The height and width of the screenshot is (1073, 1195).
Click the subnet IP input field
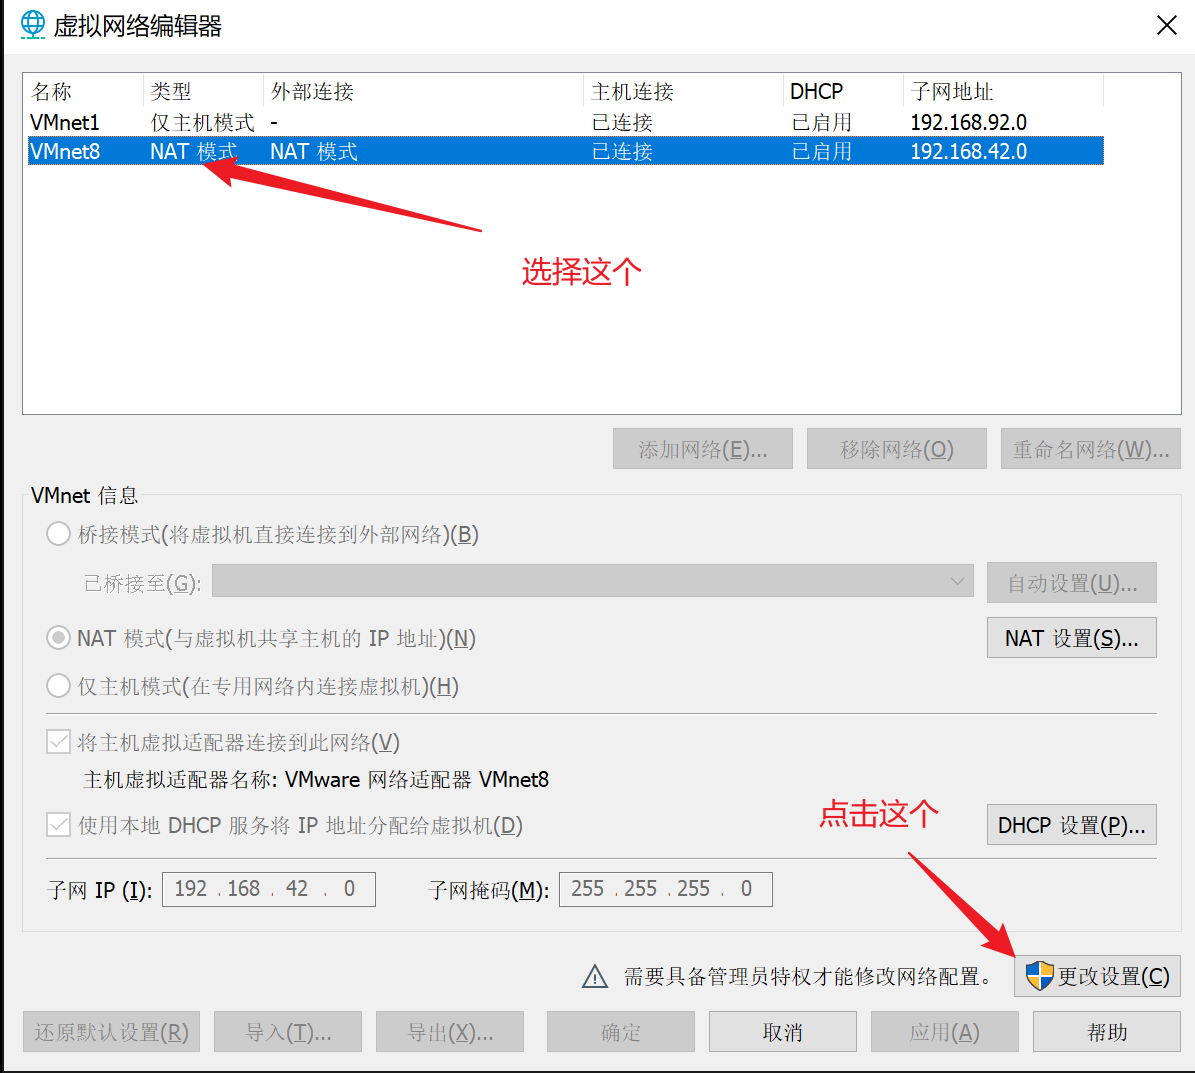pyautogui.click(x=269, y=889)
